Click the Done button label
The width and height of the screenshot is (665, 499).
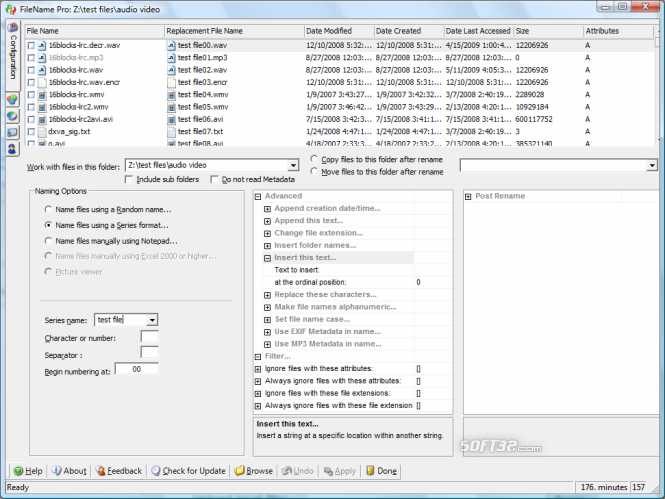[387, 471]
